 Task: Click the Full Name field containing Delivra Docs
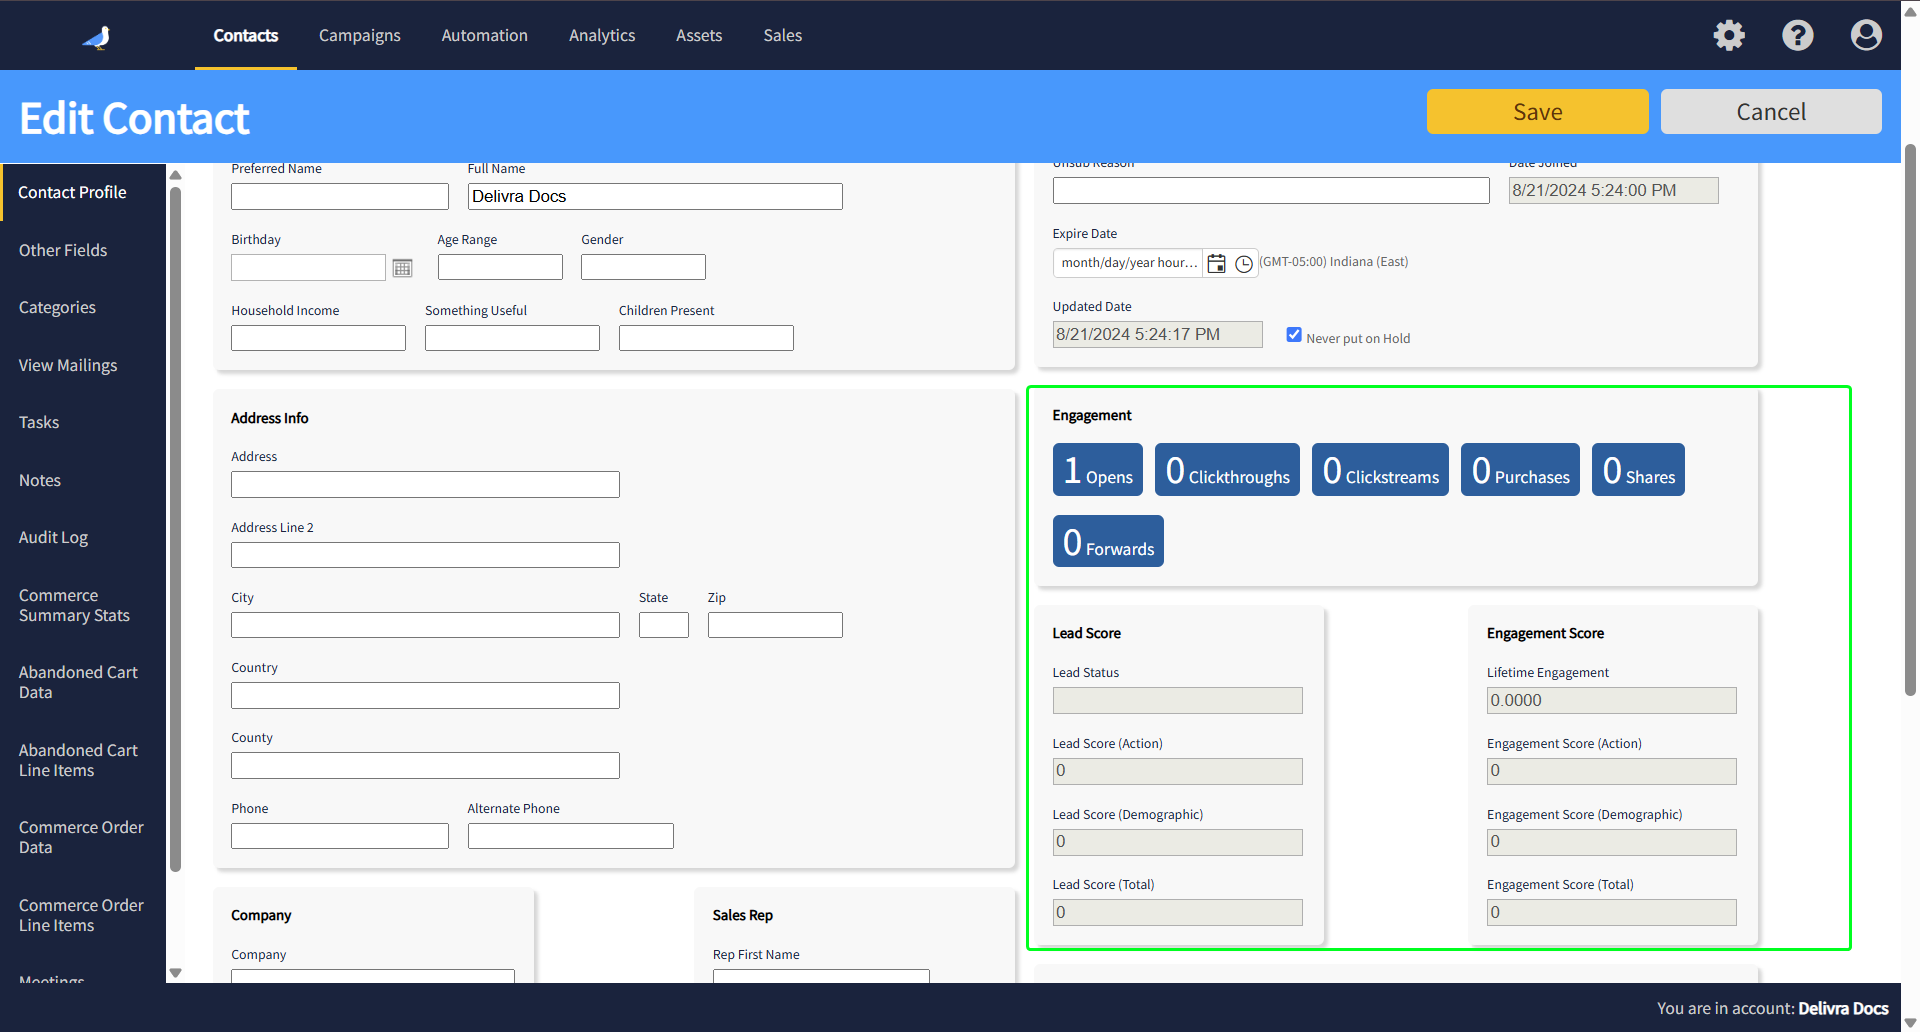(655, 196)
